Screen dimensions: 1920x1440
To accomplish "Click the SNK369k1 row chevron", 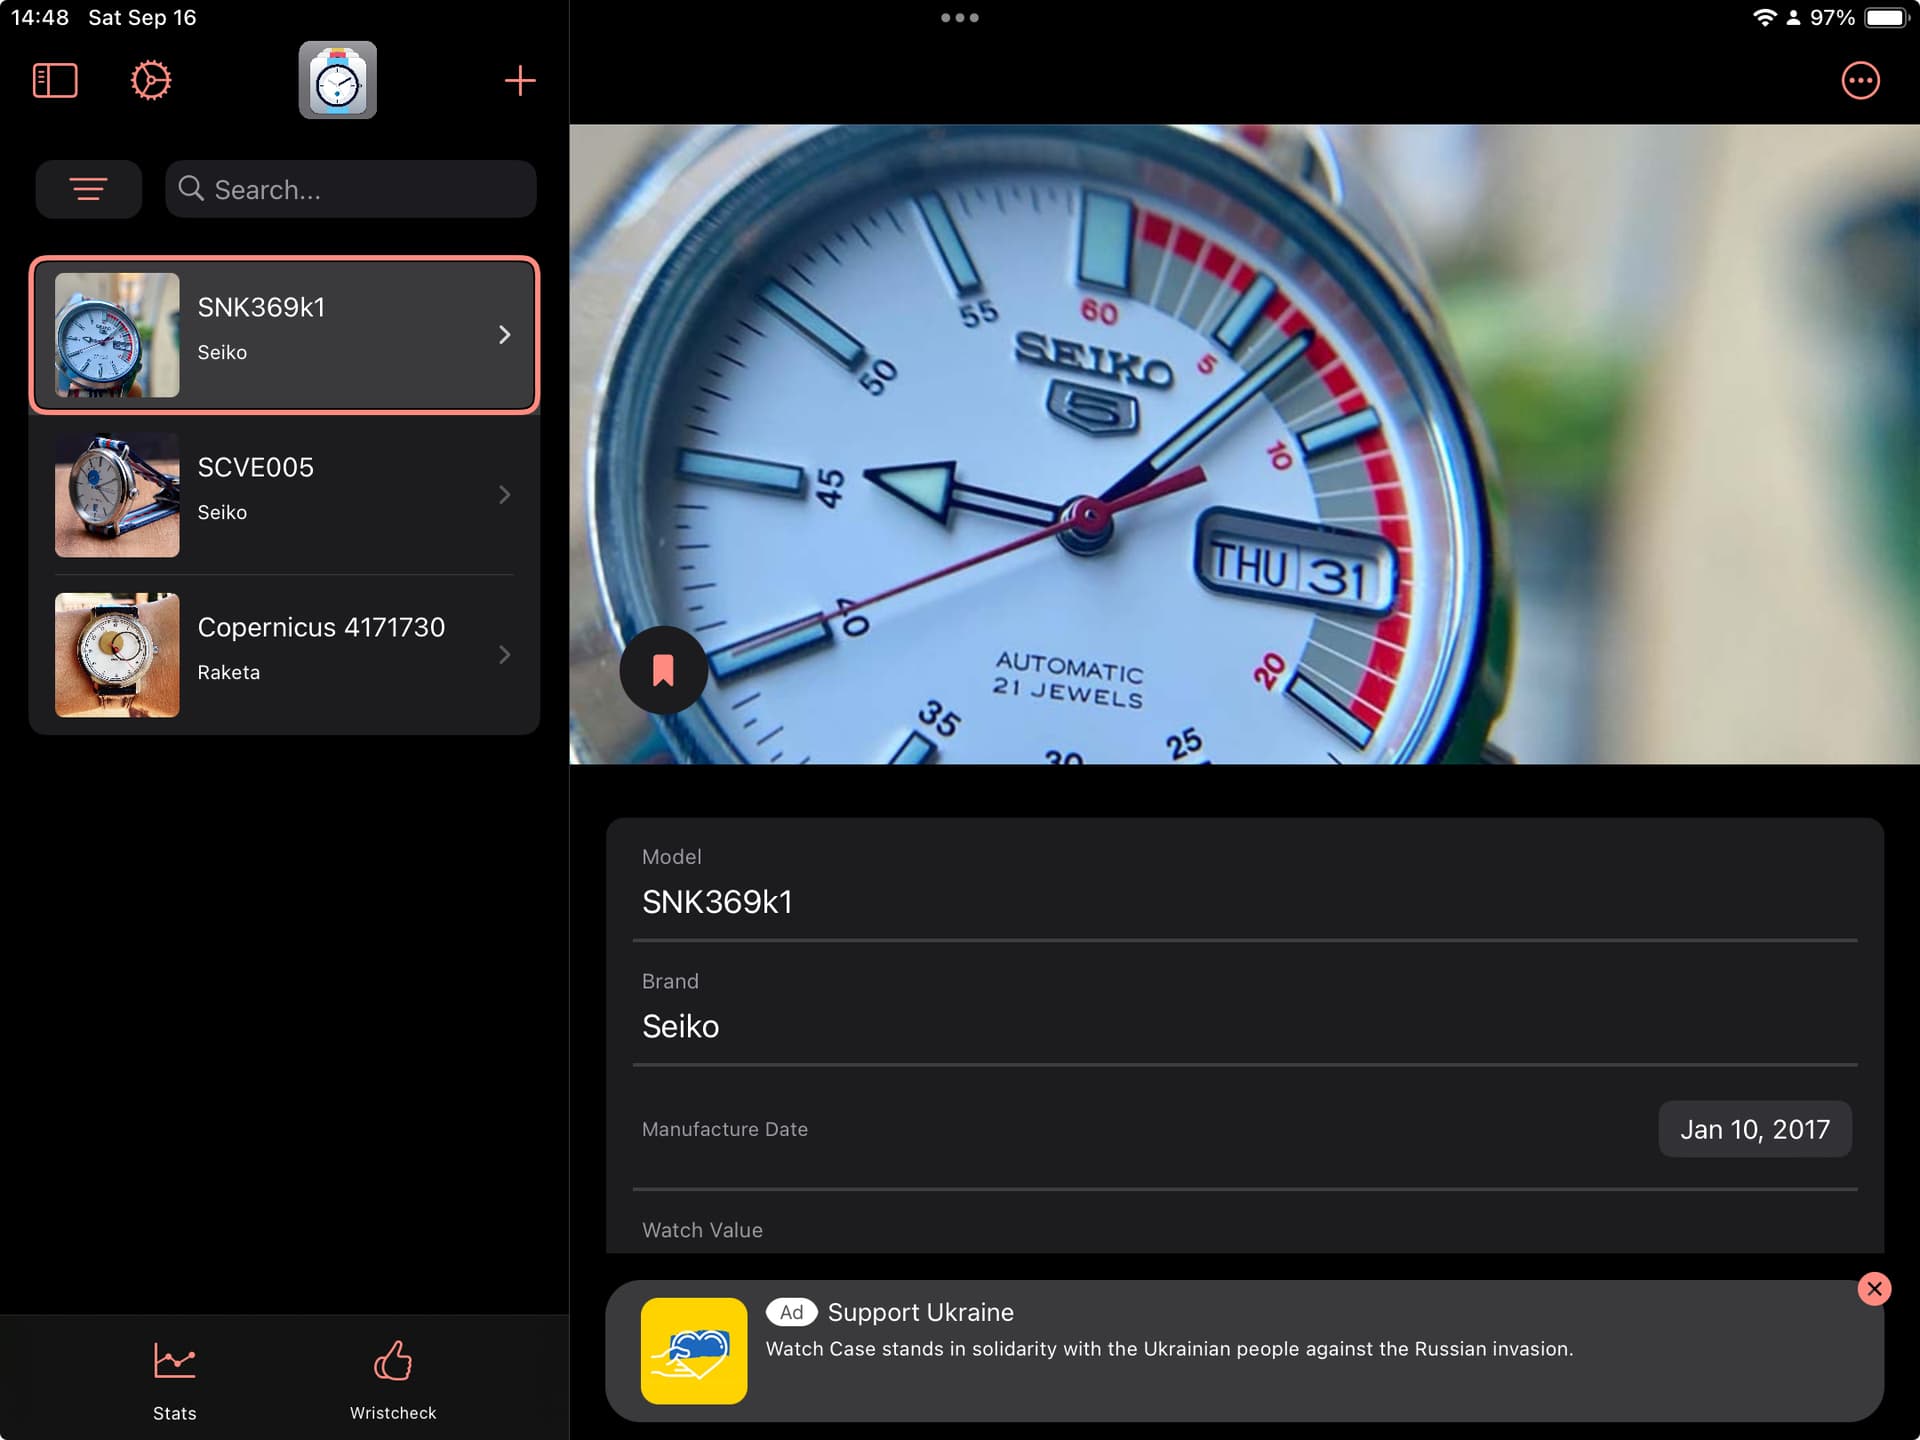I will 504,335.
